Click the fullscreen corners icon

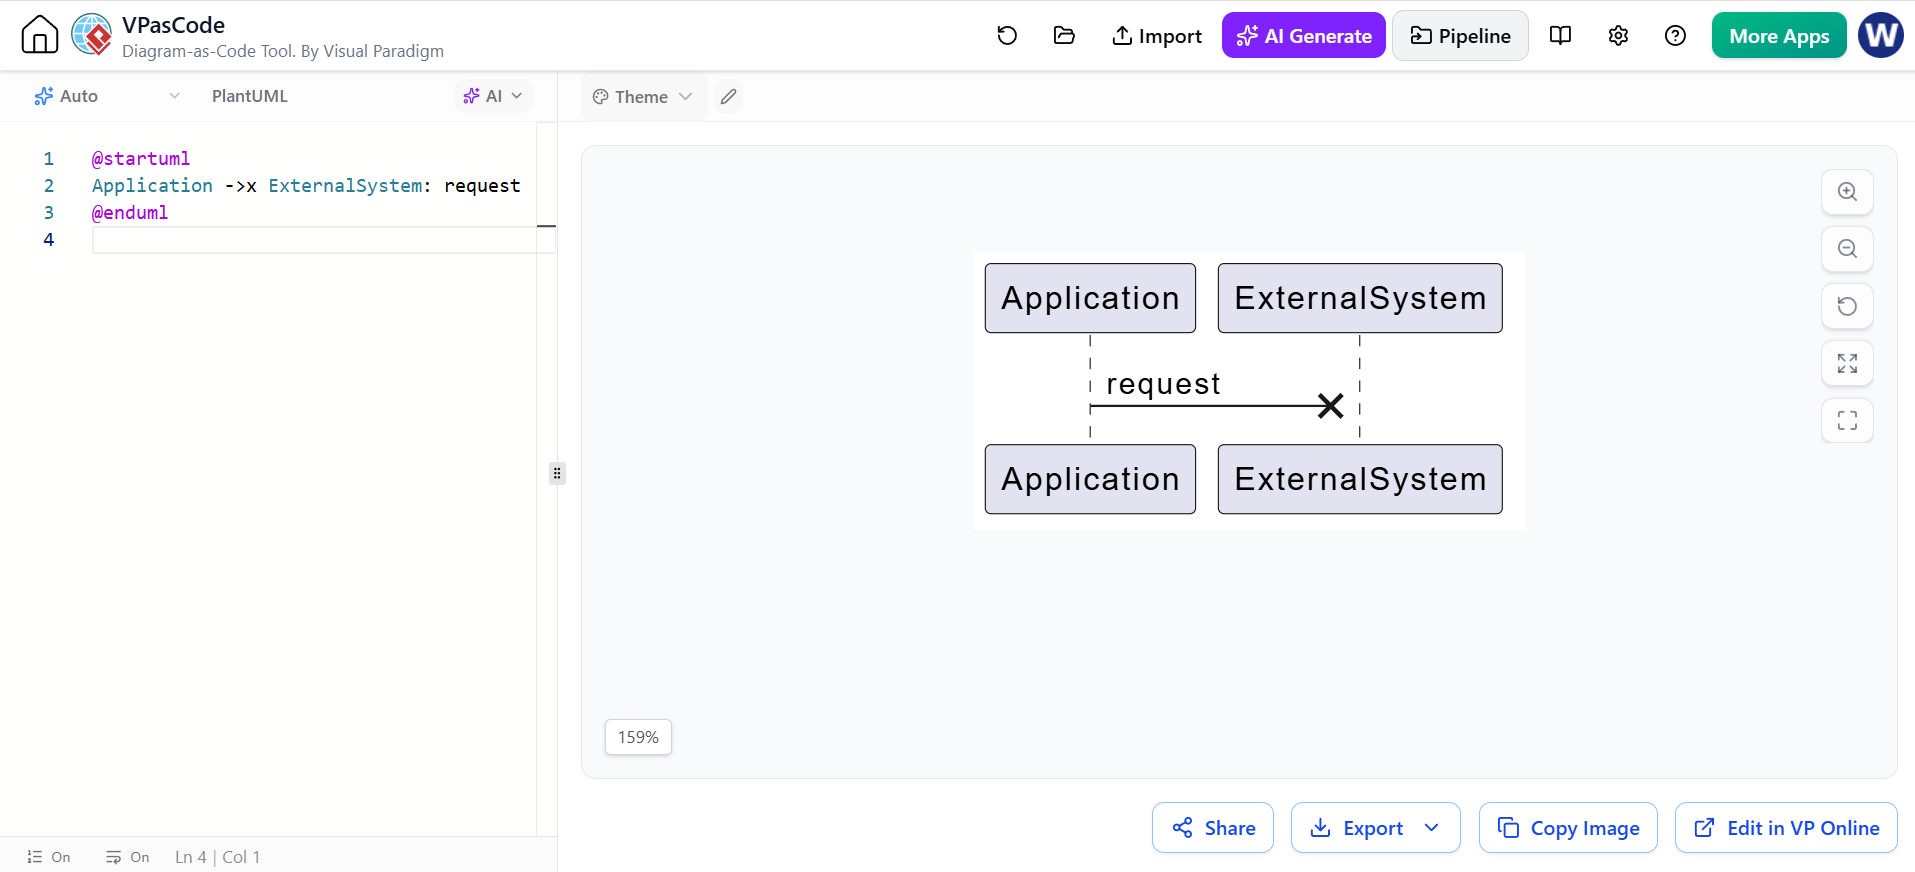[1847, 421]
